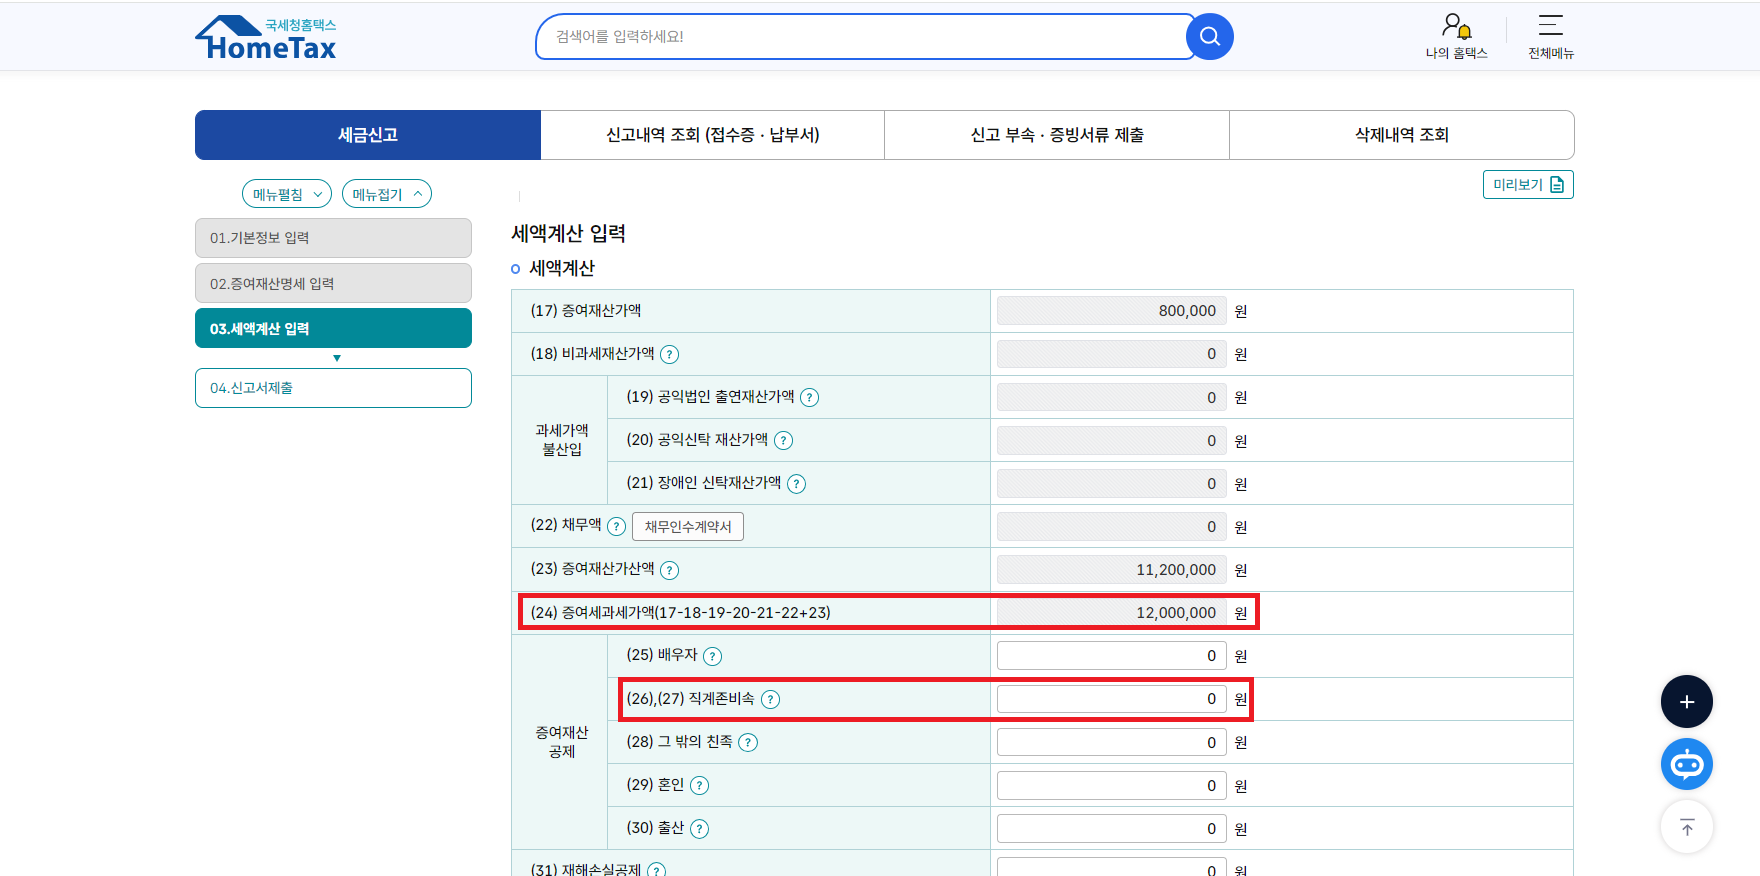
Task: Go to step 01.기본정보 입력
Action: point(333,238)
